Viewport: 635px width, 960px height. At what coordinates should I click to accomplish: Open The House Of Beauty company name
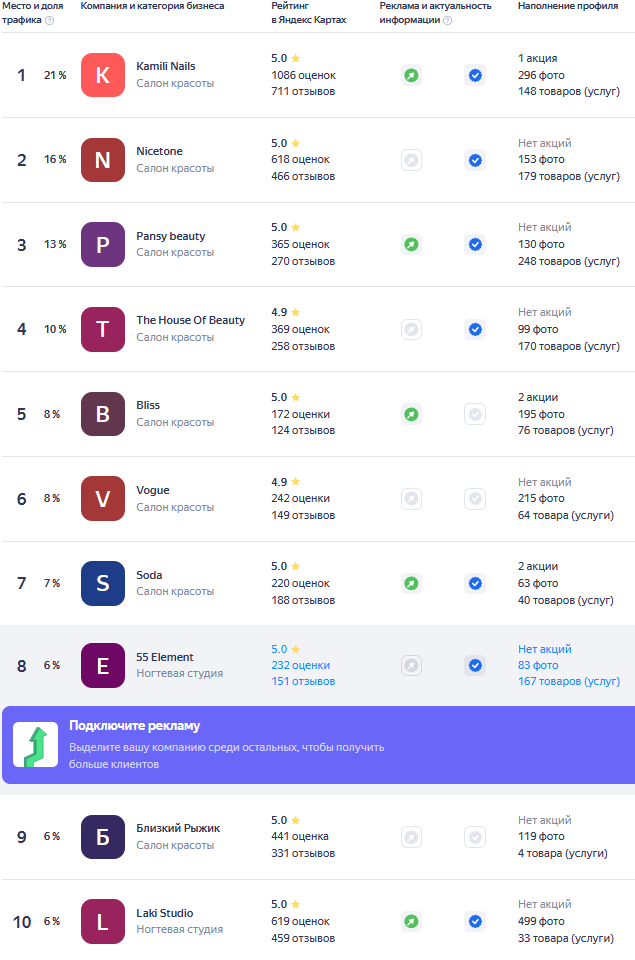tap(190, 320)
